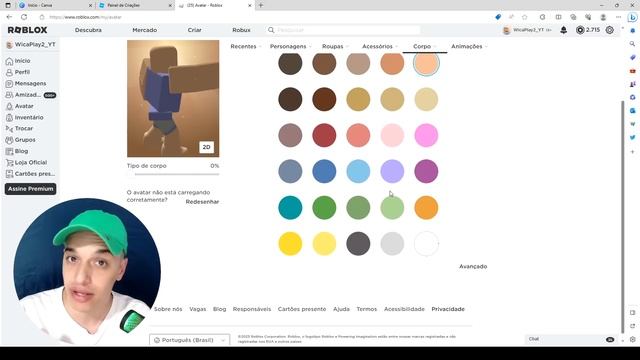Open the browser profile icon
Viewport: 640px width, 360px height.
[x=603, y=17]
